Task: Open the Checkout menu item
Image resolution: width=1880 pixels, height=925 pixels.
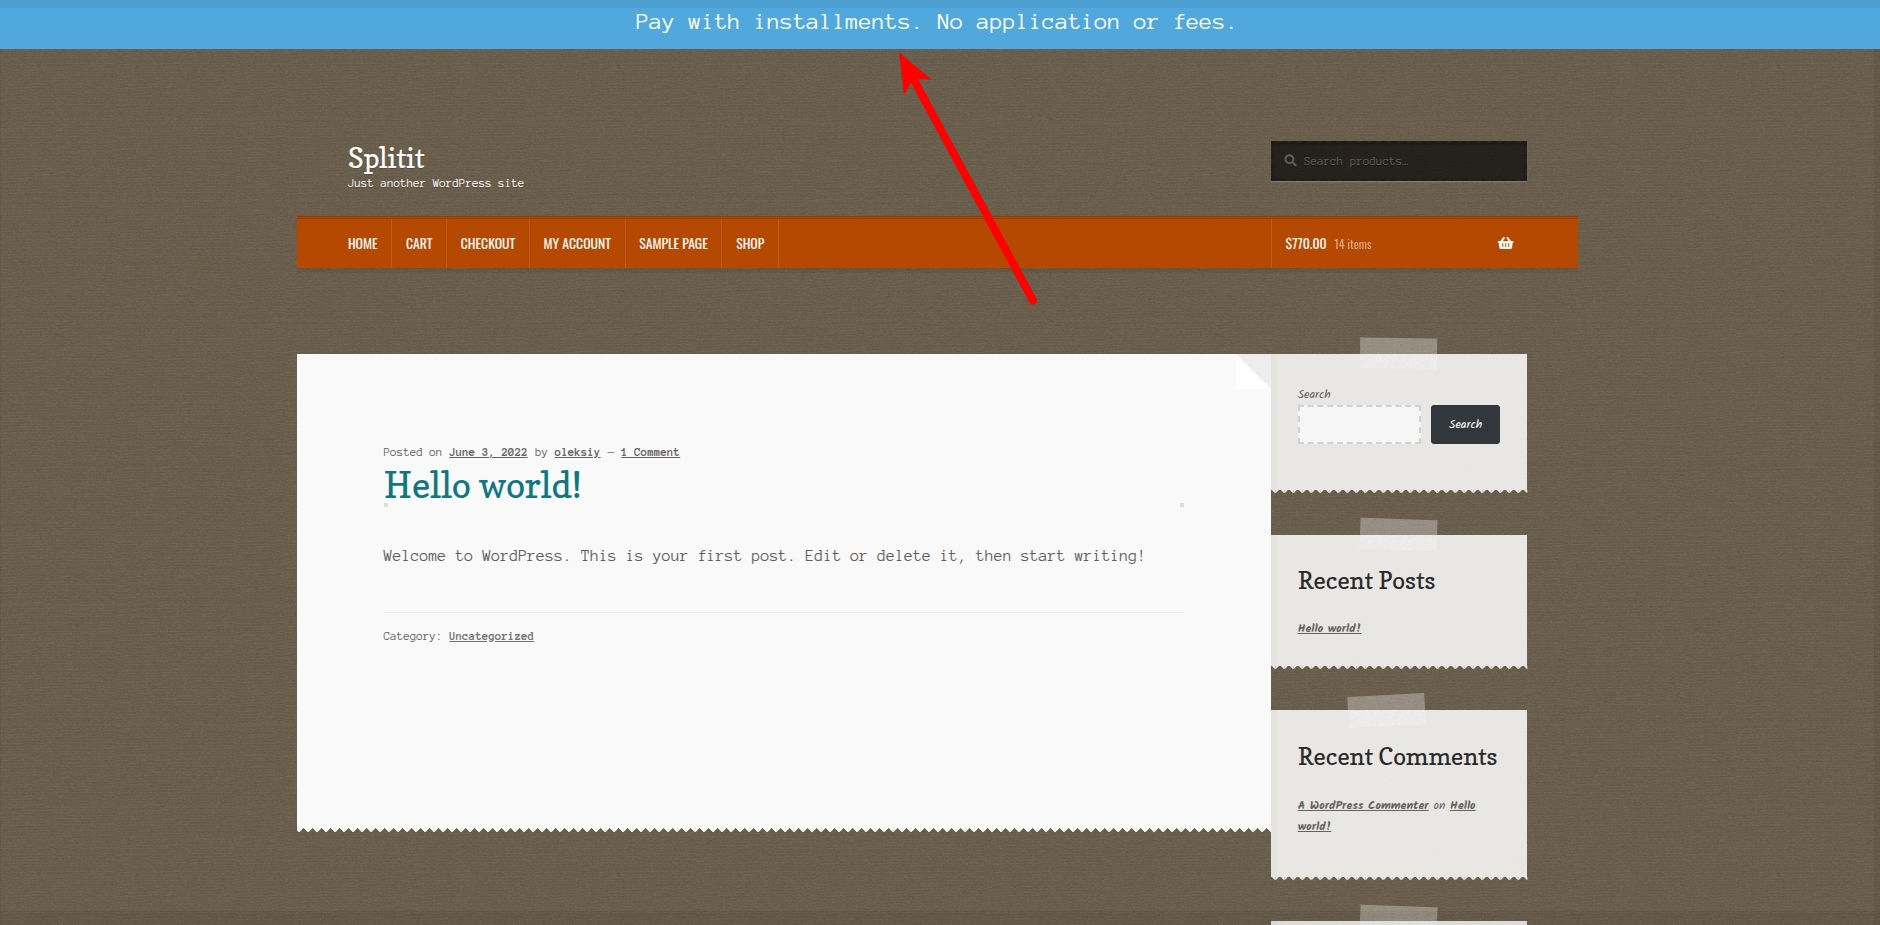Action: pos(488,244)
